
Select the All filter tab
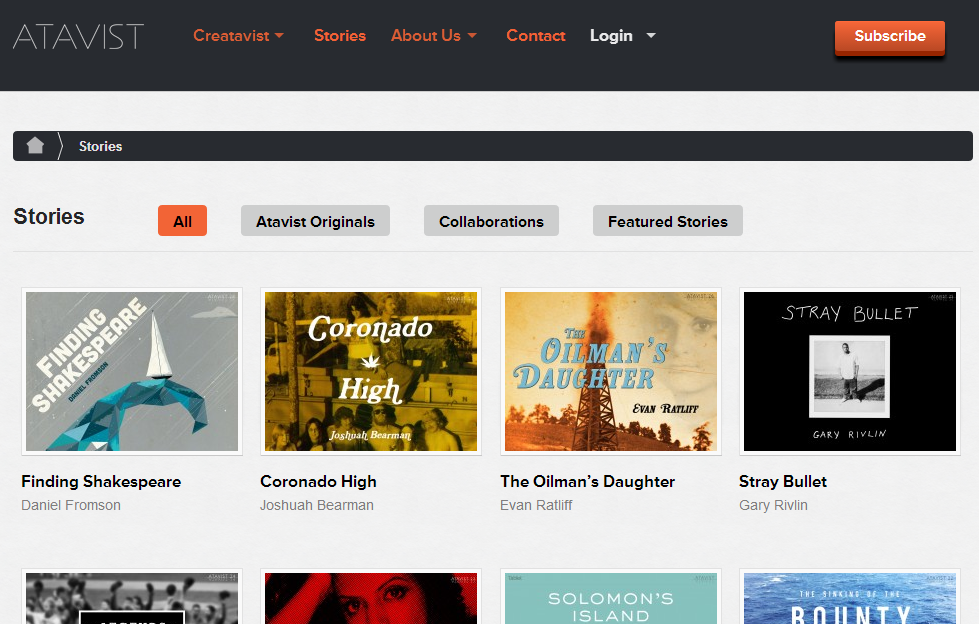coord(182,221)
